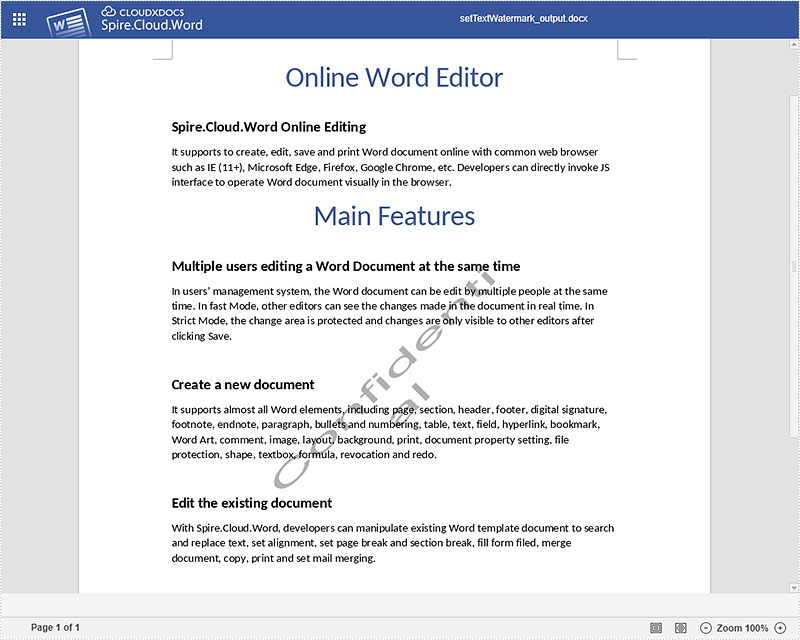Click the line 'clicking Save.'
The image size is (800, 640).
(x=202, y=336)
